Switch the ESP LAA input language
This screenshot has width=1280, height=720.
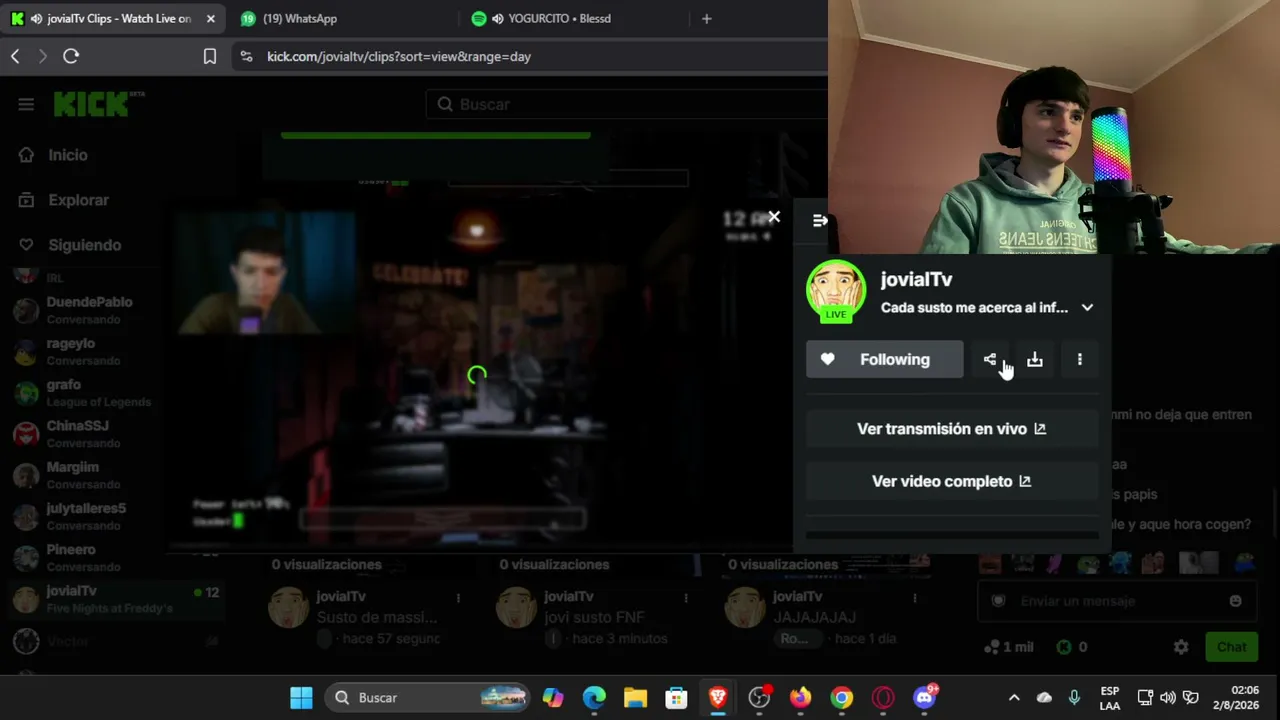coord(1110,698)
